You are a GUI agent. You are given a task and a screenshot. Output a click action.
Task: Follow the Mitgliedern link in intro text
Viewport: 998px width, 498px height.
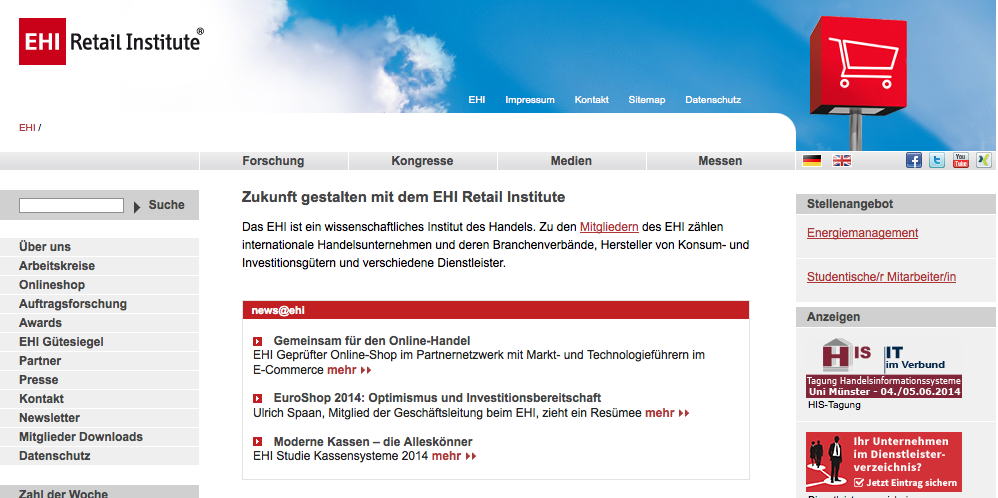tap(609, 227)
